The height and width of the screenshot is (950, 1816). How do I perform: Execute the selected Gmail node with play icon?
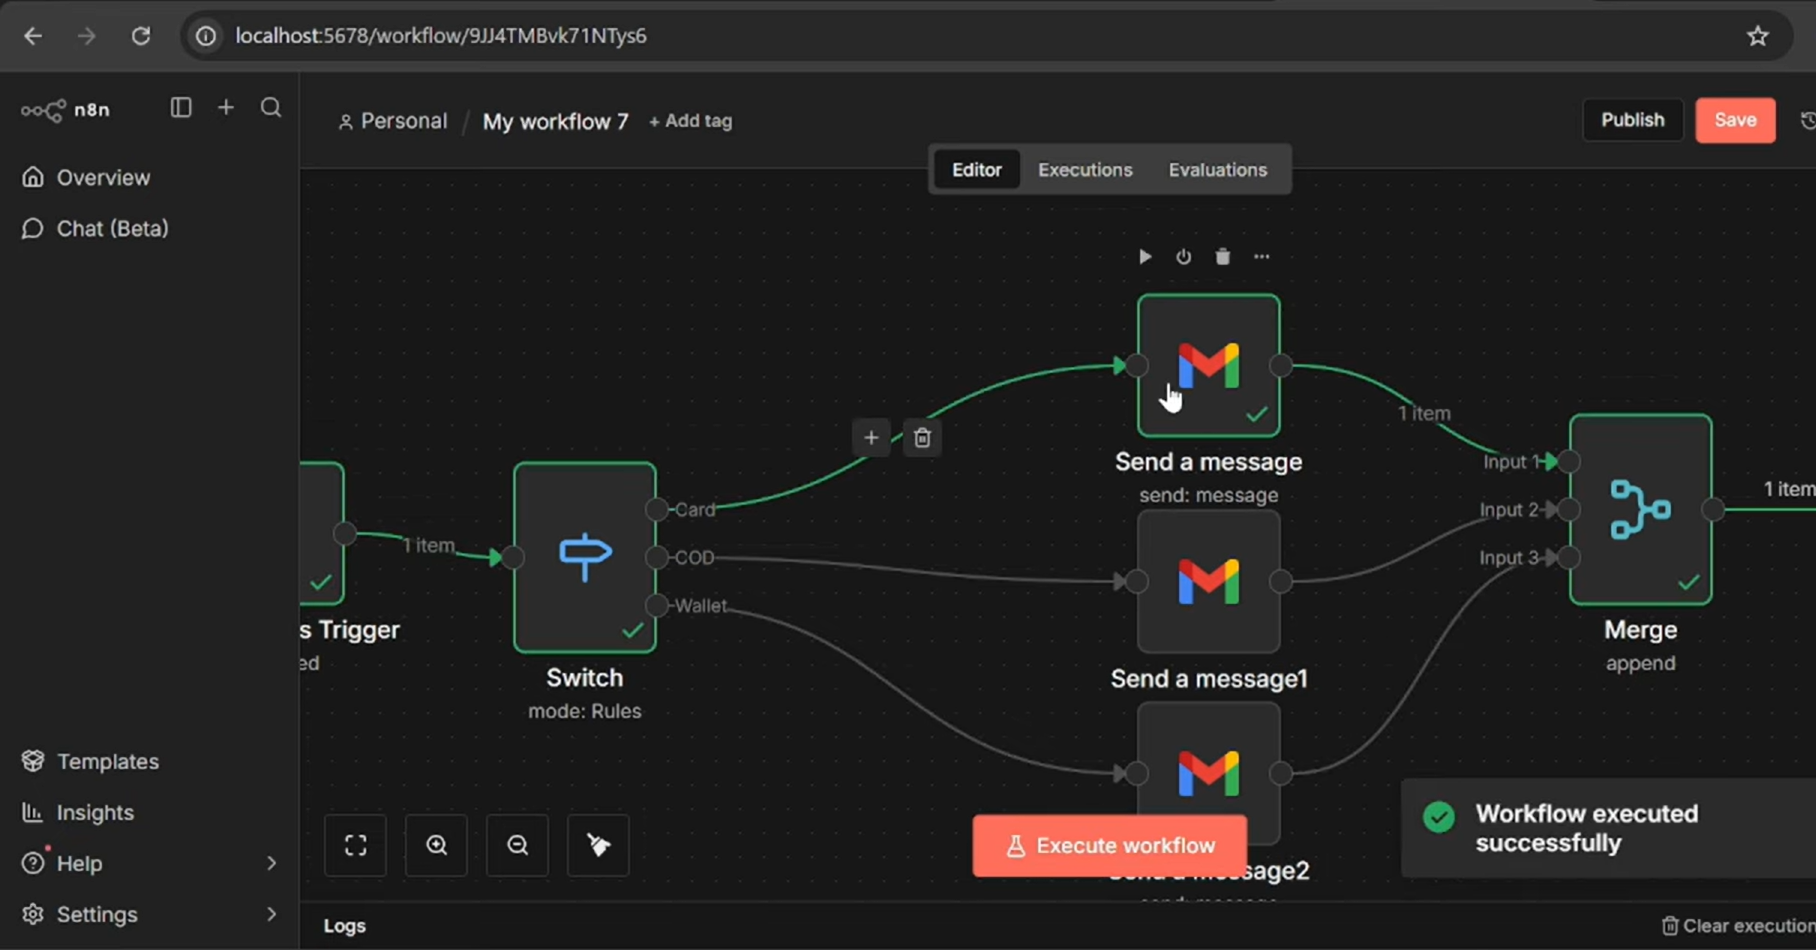1145,257
